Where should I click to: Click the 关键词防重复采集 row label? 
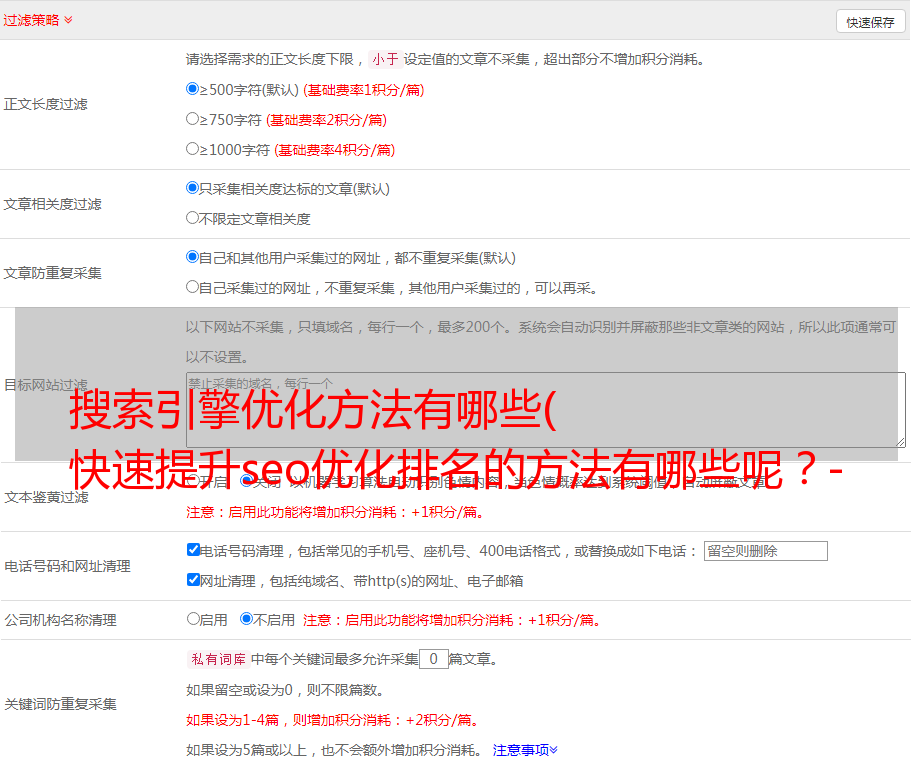pos(60,704)
